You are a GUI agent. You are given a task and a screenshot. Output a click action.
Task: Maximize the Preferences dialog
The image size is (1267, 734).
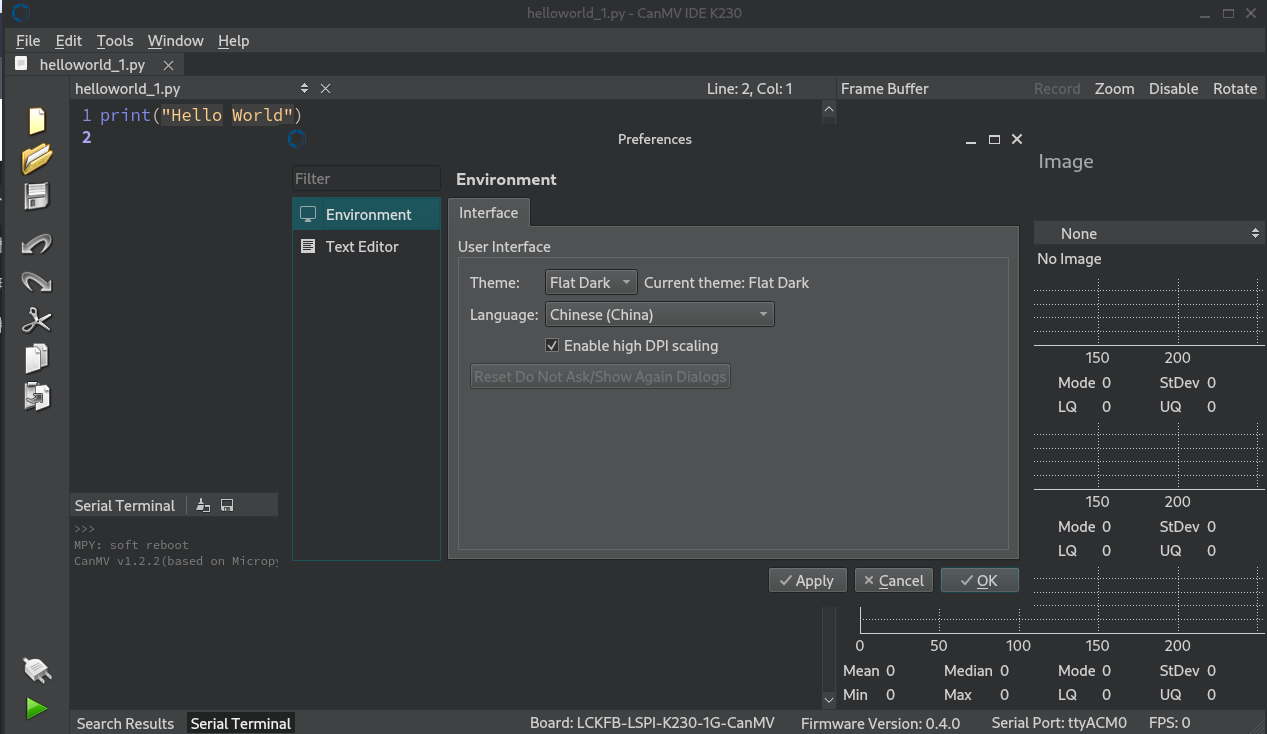(x=994, y=140)
